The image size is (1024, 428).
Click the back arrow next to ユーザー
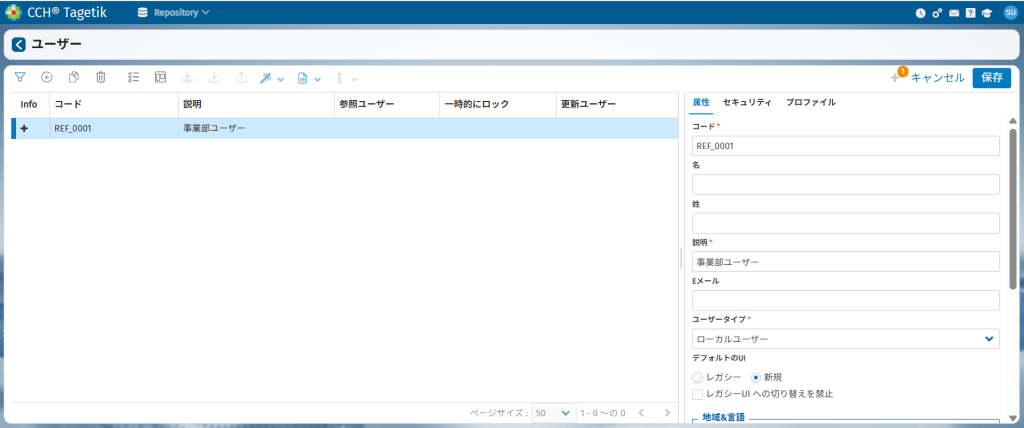[x=19, y=44]
